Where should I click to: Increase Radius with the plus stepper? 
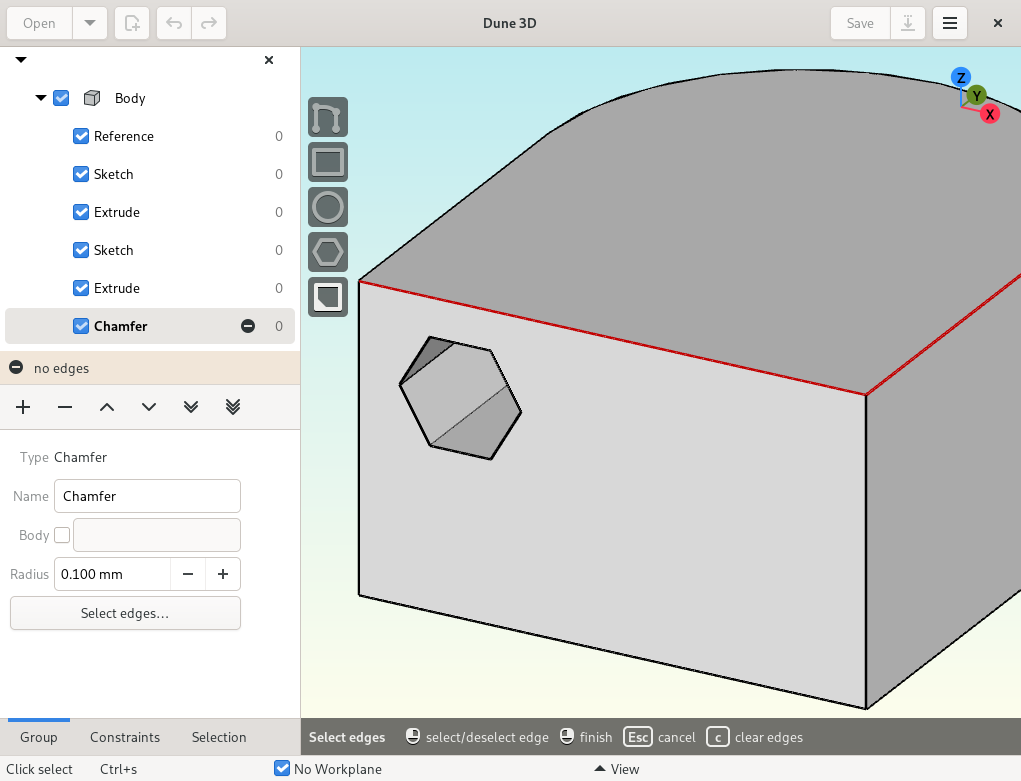coord(223,574)
